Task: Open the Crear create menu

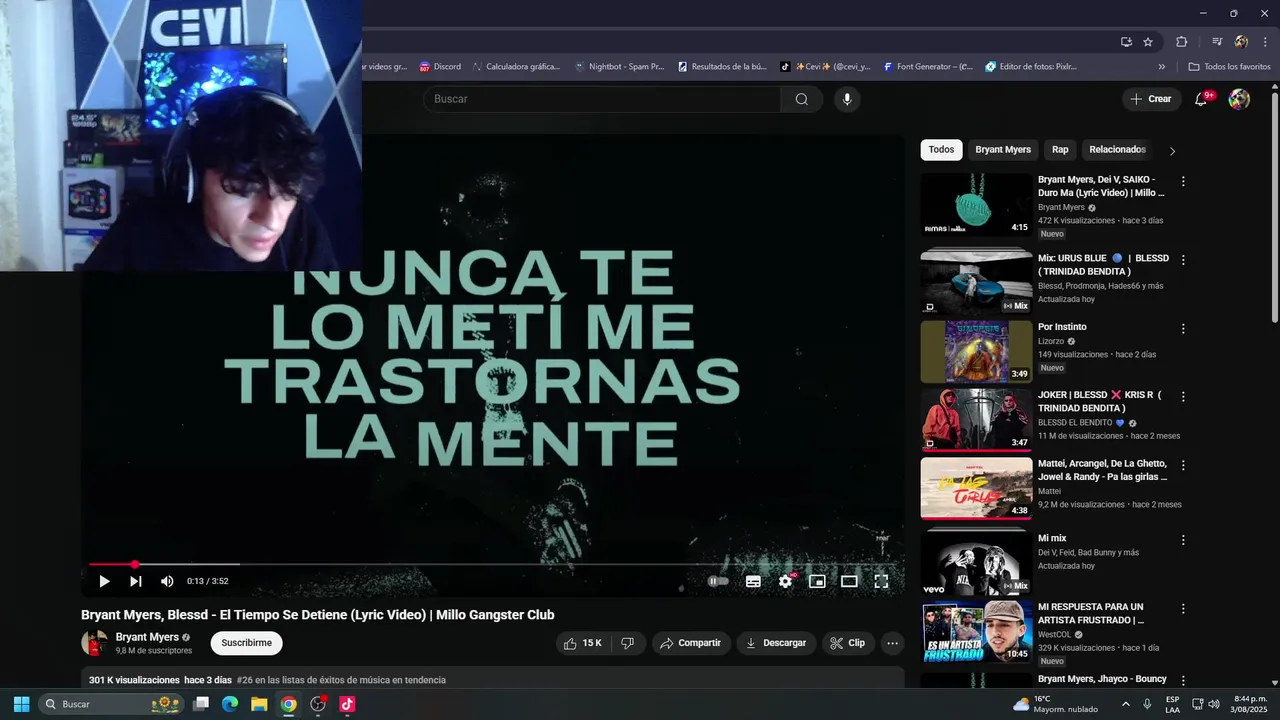Action: pyautogui.click(x=1151, y=99)
